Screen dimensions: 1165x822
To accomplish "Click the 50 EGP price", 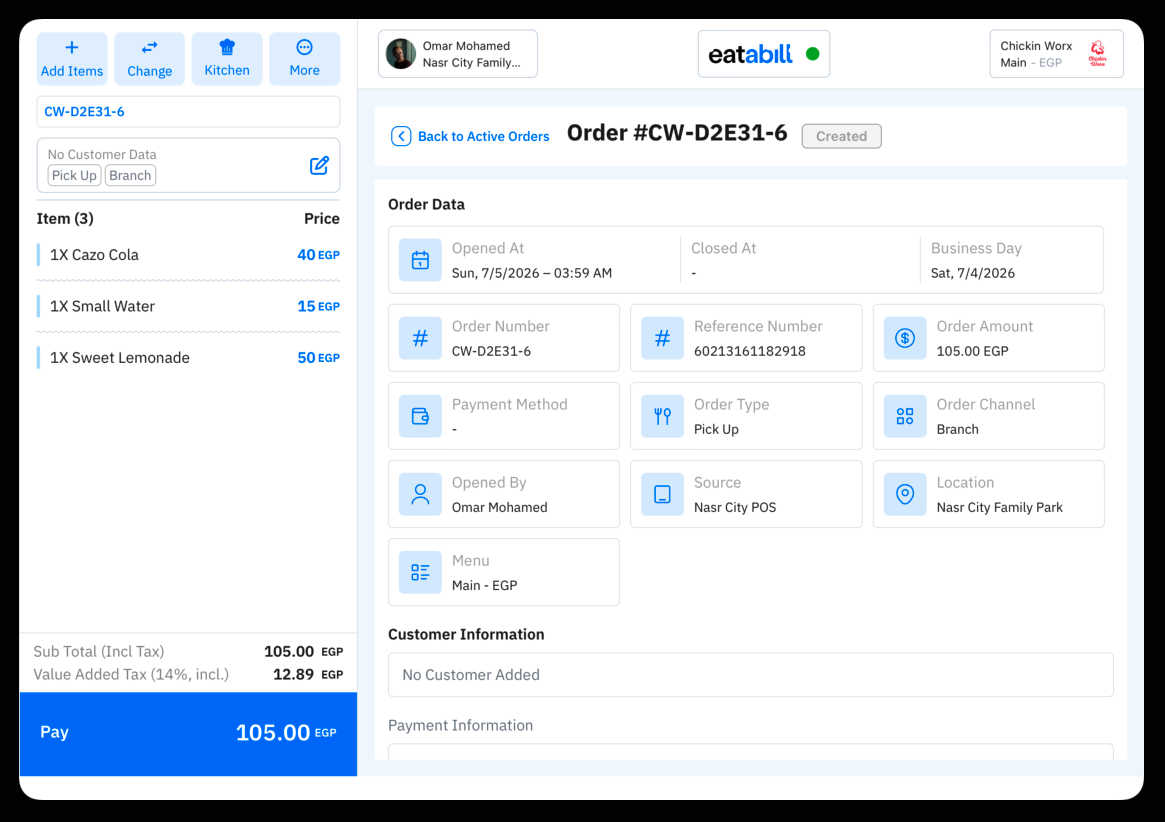I will point(318,357).
